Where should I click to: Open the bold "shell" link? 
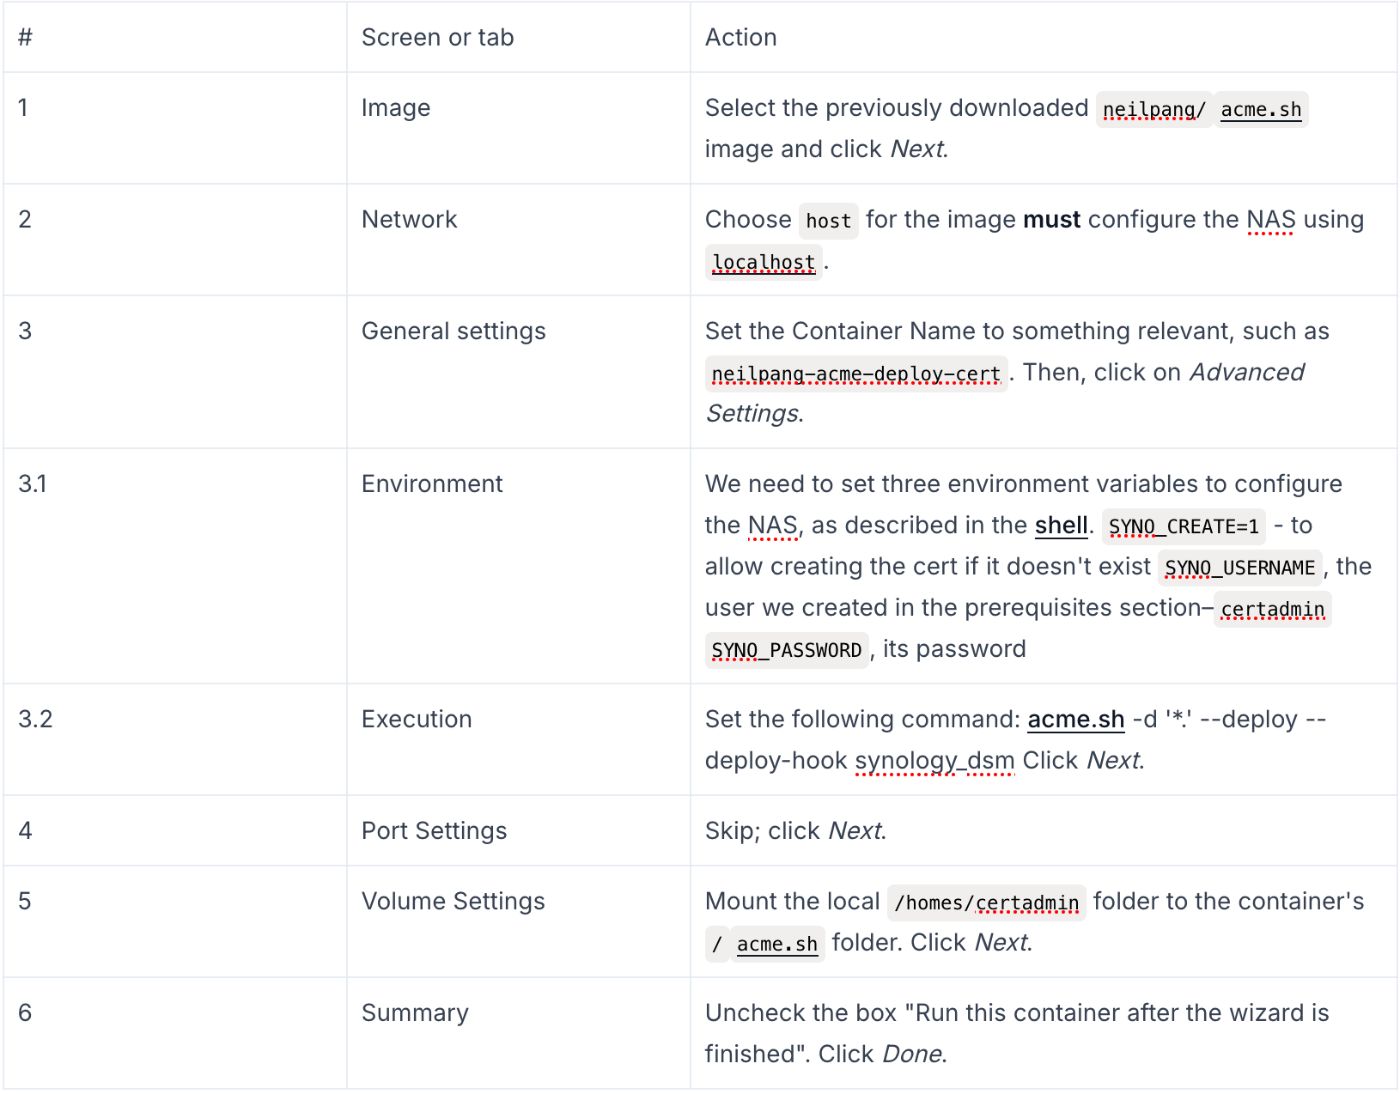(x=1061, y=526)
